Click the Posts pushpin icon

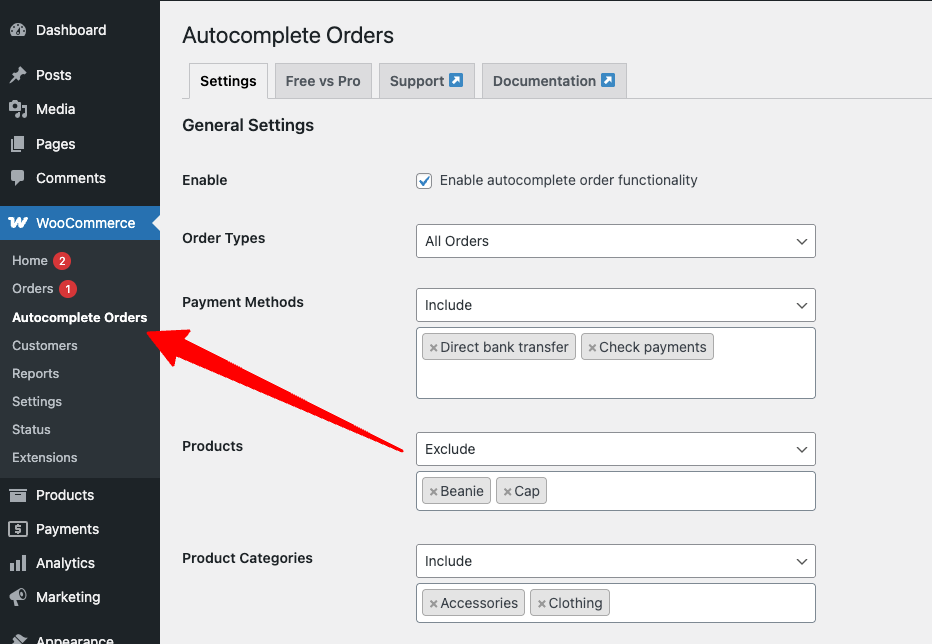(18, 75)
